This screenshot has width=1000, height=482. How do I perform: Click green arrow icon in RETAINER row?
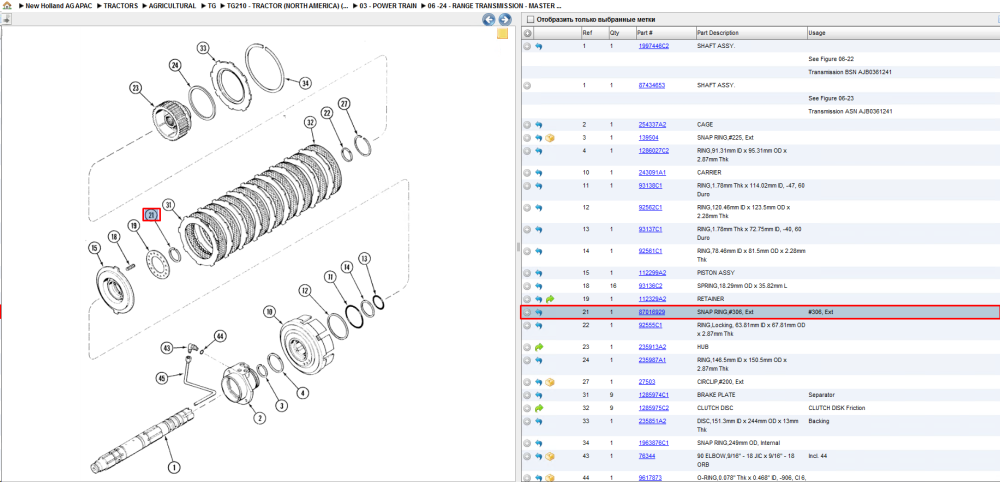coord(549,299)
